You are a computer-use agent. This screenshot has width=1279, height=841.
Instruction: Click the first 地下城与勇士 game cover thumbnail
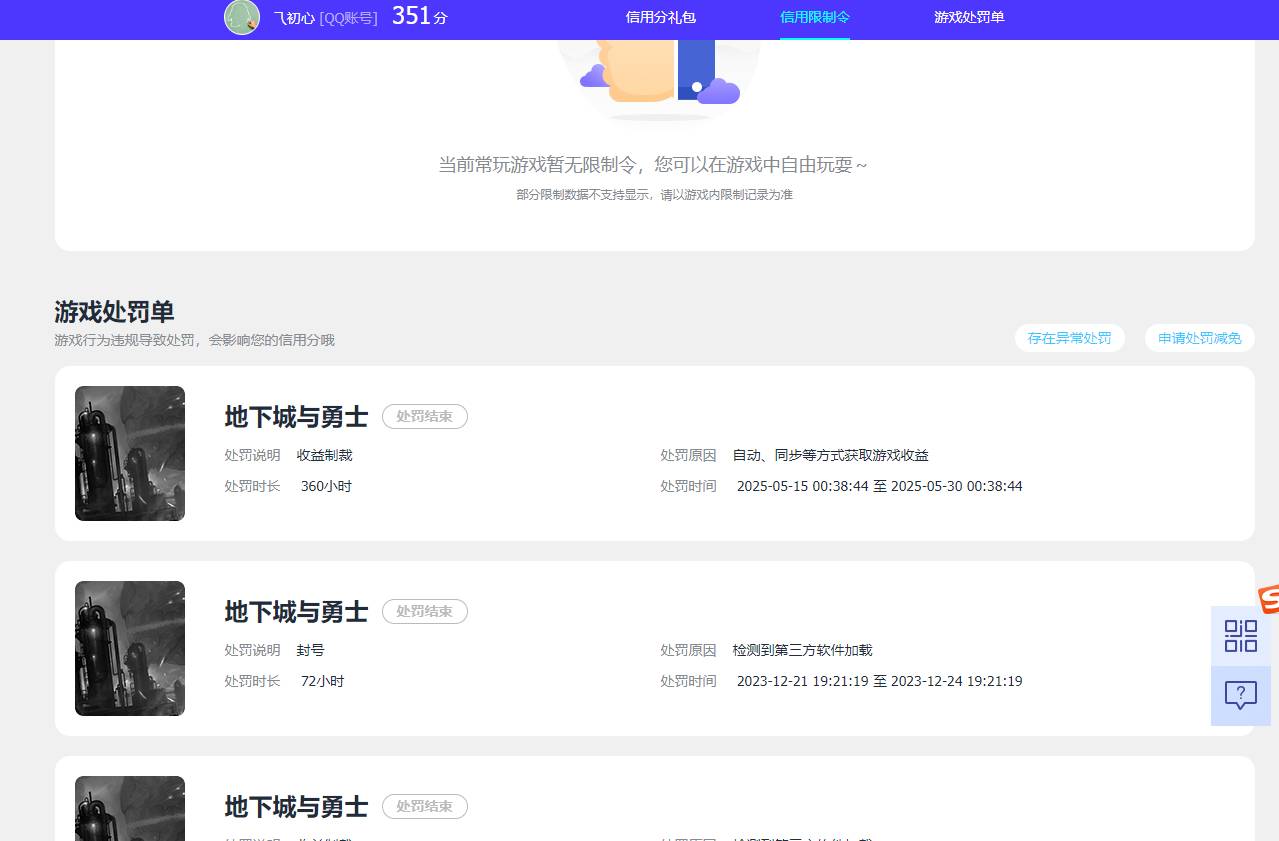coord(129,453)
